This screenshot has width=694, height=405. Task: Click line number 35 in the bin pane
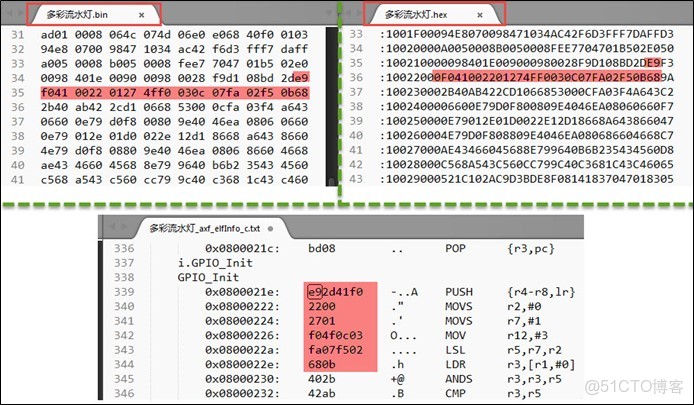[x=18, y=93]
